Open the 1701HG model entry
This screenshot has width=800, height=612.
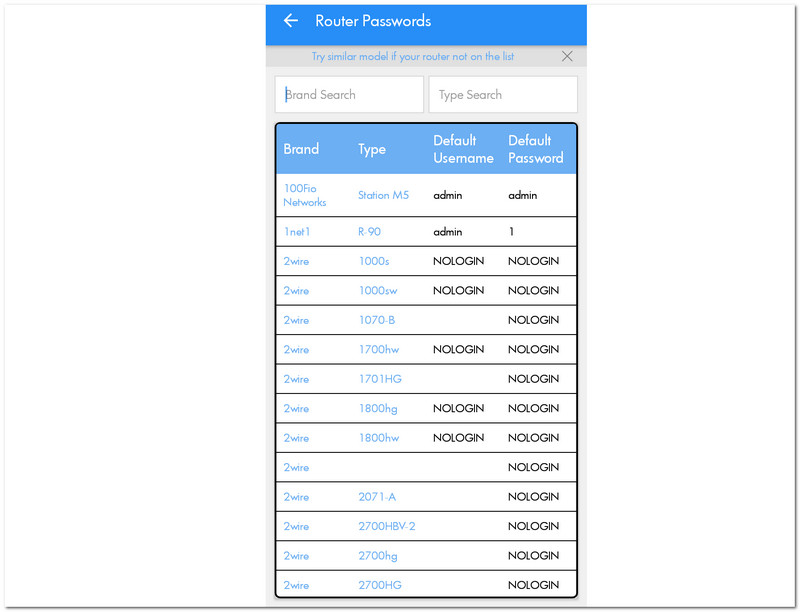[380, 379]
